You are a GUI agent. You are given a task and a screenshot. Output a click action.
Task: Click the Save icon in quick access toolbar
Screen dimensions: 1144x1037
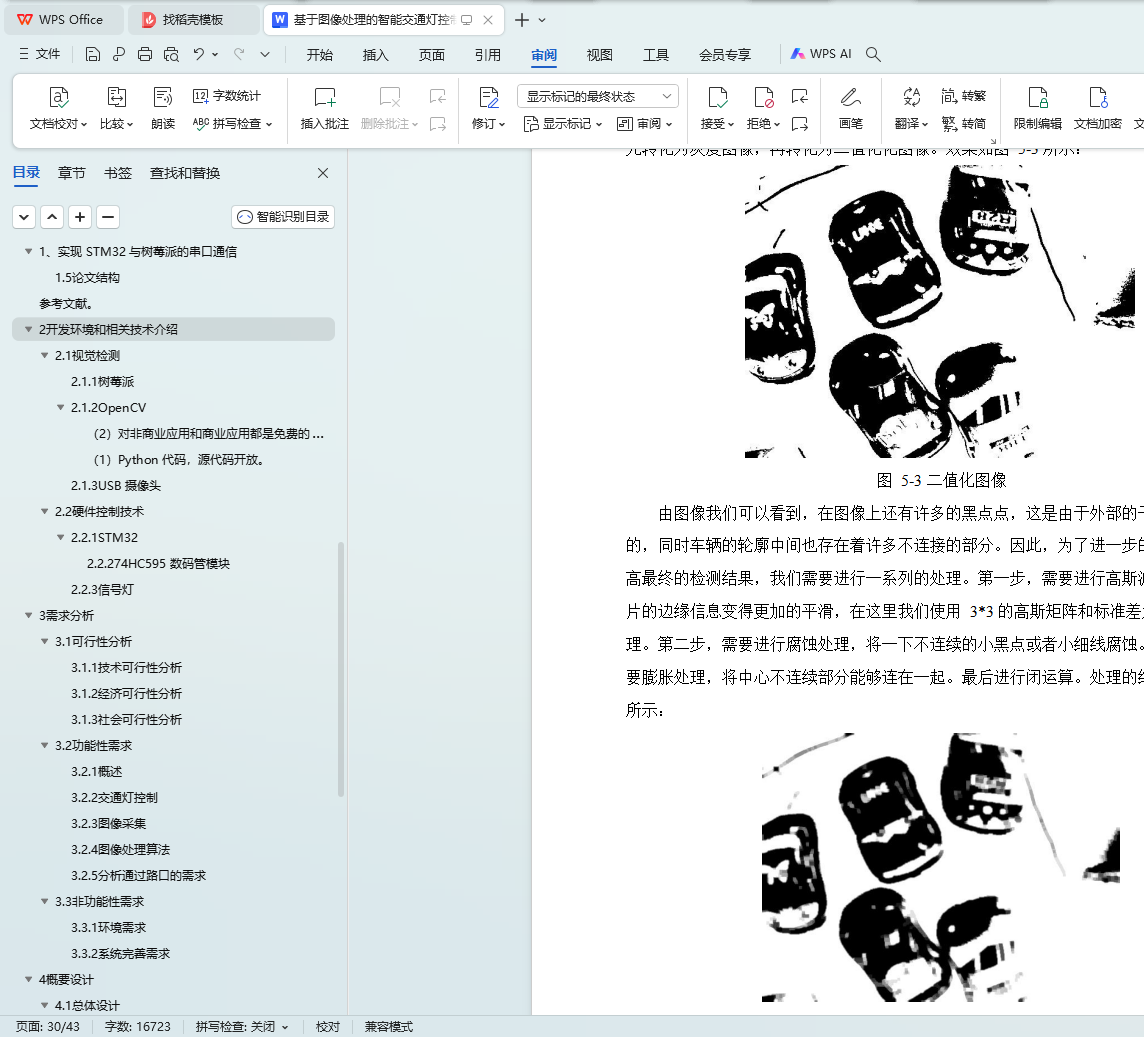(x=93, y=54)
